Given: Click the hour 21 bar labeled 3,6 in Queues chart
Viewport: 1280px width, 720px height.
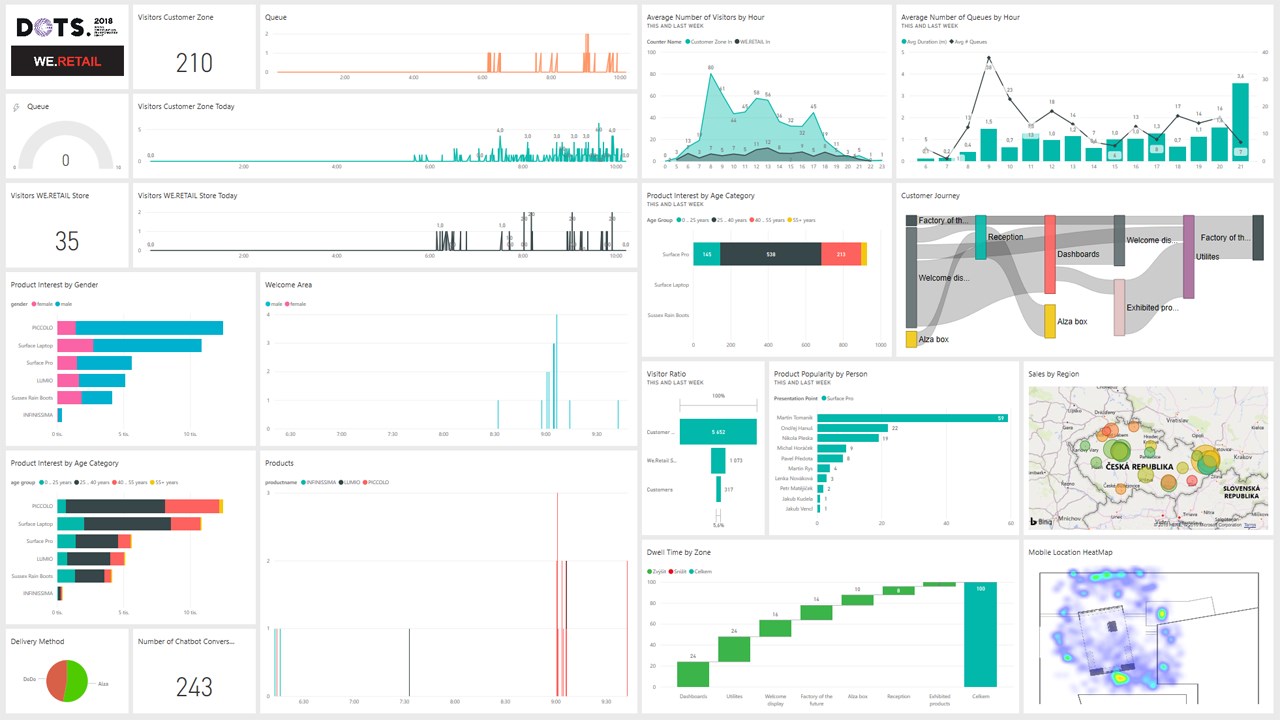Looking at the screenshot, I should [x=1240, y=122].
